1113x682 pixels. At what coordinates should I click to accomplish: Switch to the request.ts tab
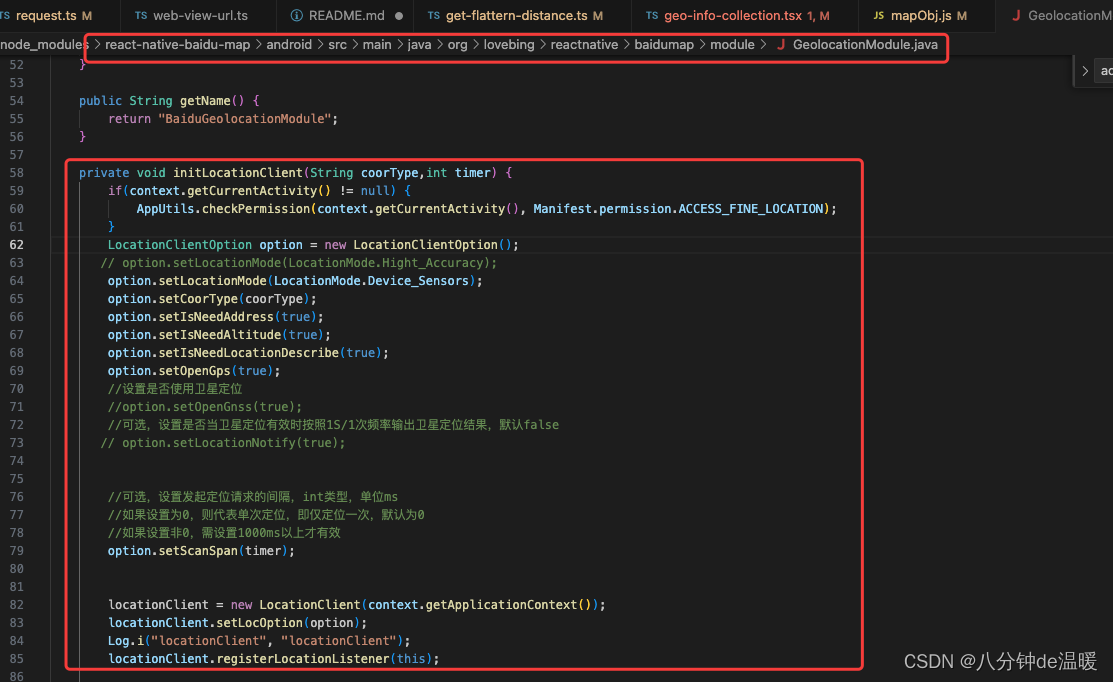[x=47, y=15]
